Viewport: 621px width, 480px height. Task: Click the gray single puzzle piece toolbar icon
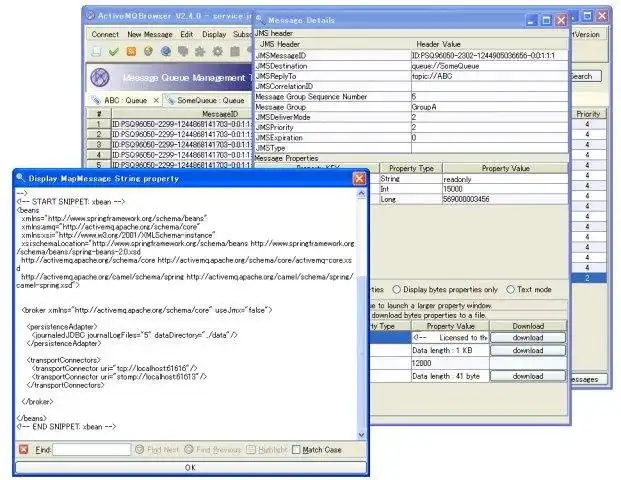[x=200, y=51]
